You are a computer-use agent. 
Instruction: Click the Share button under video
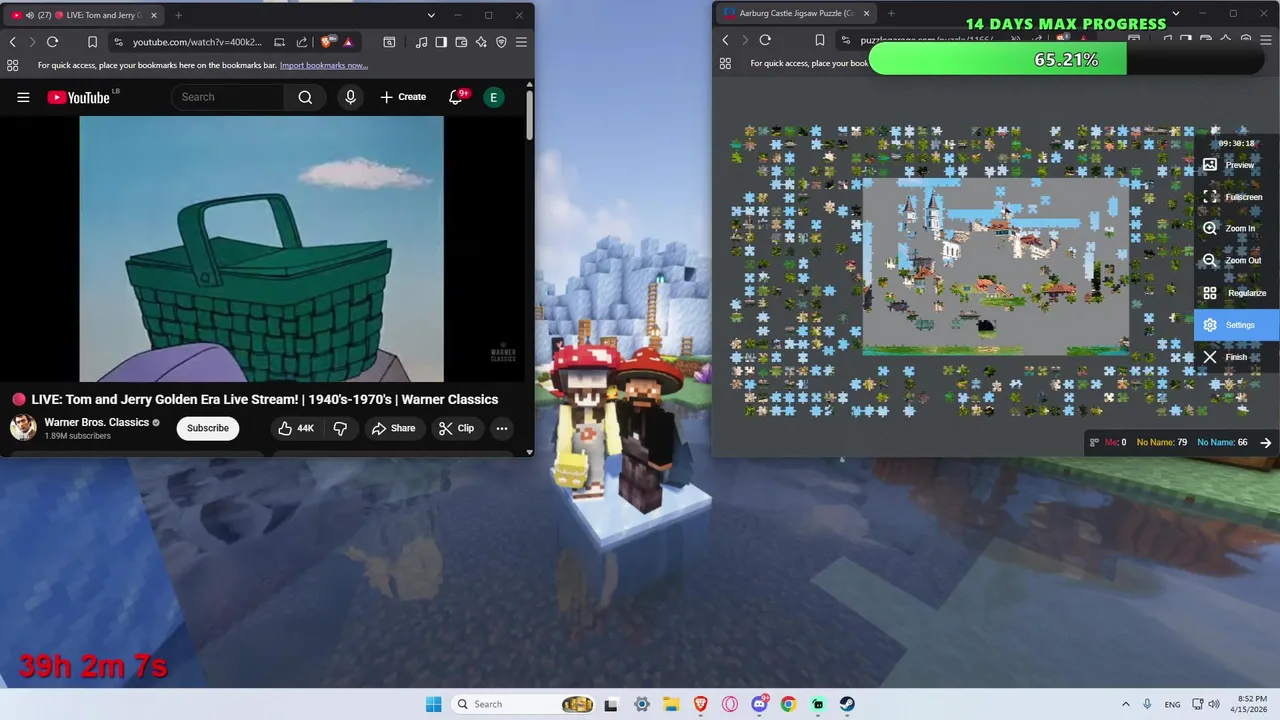(x=393, y=428)
